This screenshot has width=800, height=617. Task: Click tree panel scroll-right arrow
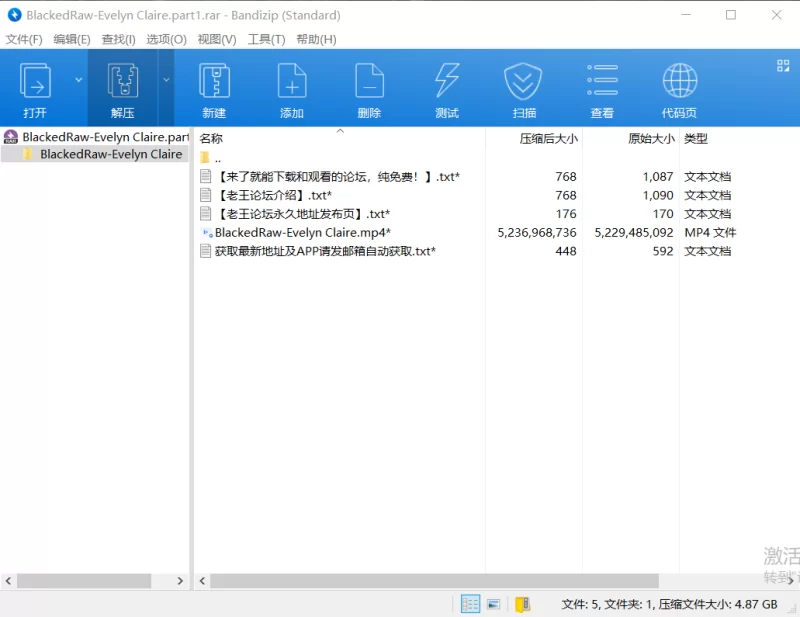coord(180,581)
